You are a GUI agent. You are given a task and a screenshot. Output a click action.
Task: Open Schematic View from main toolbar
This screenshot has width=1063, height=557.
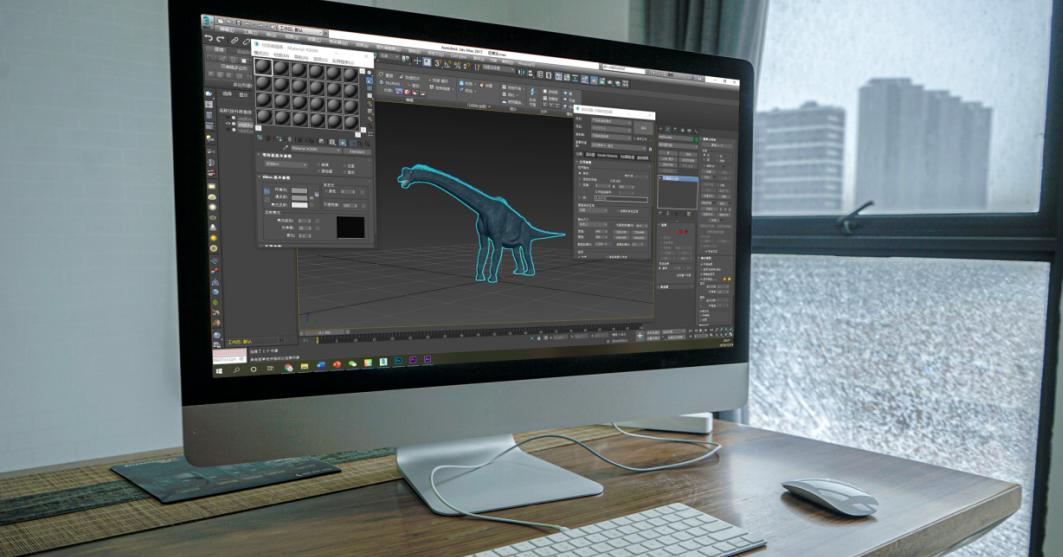pos(575,78)
